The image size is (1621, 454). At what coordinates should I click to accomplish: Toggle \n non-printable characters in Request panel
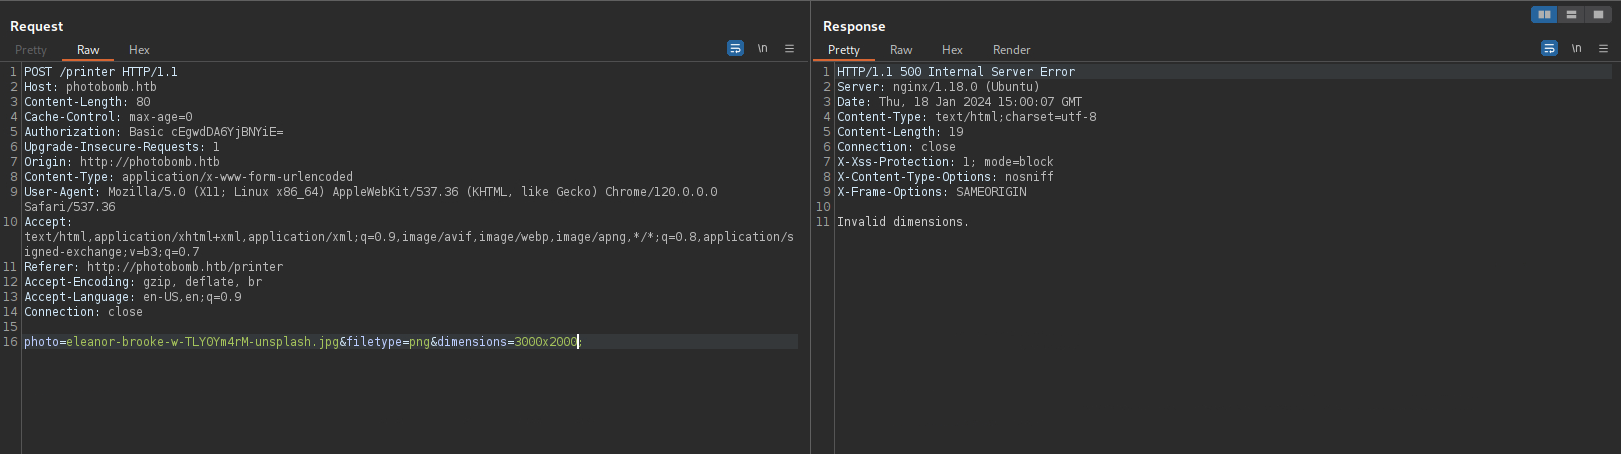click(x=762, y=48)
